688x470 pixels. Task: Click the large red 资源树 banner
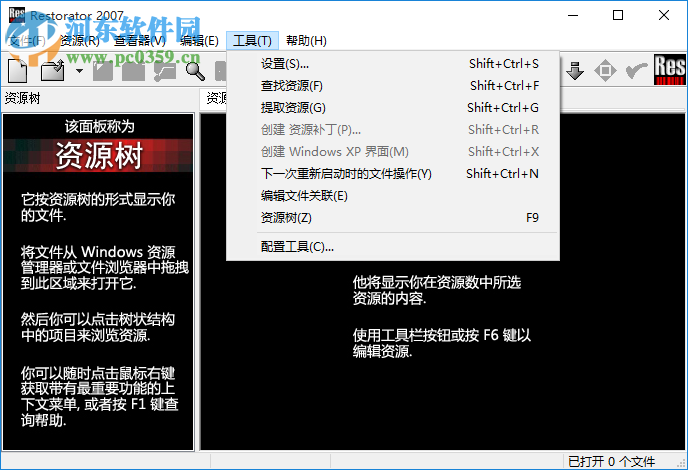[99, 155]
